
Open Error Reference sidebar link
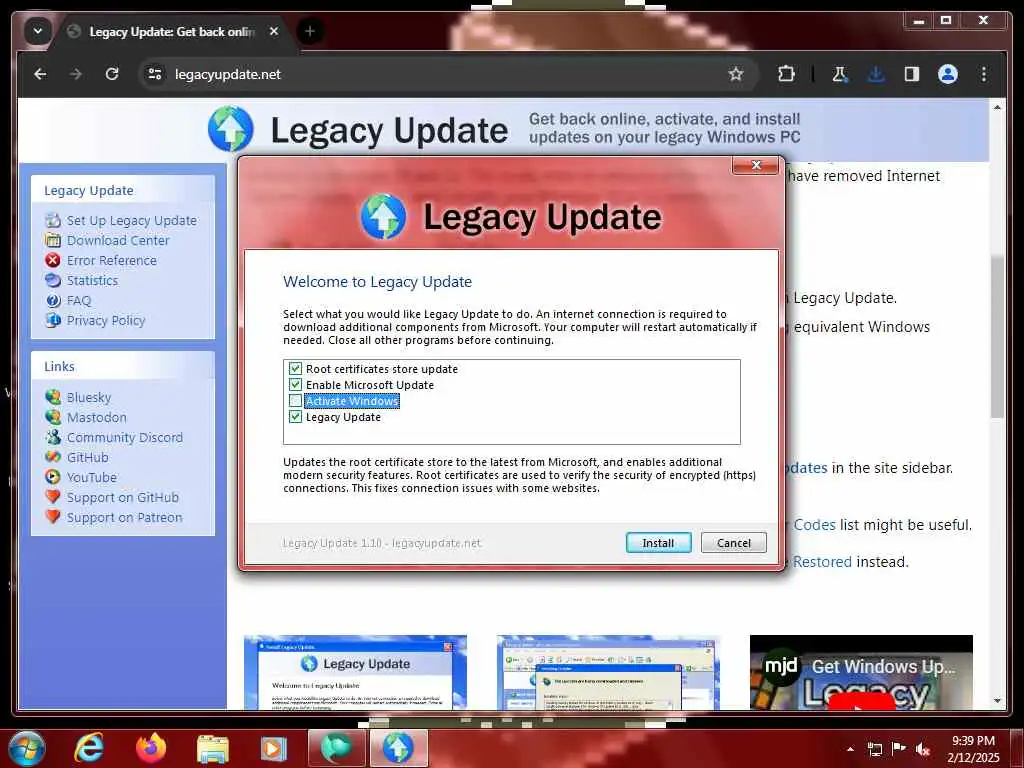(112, 261)
